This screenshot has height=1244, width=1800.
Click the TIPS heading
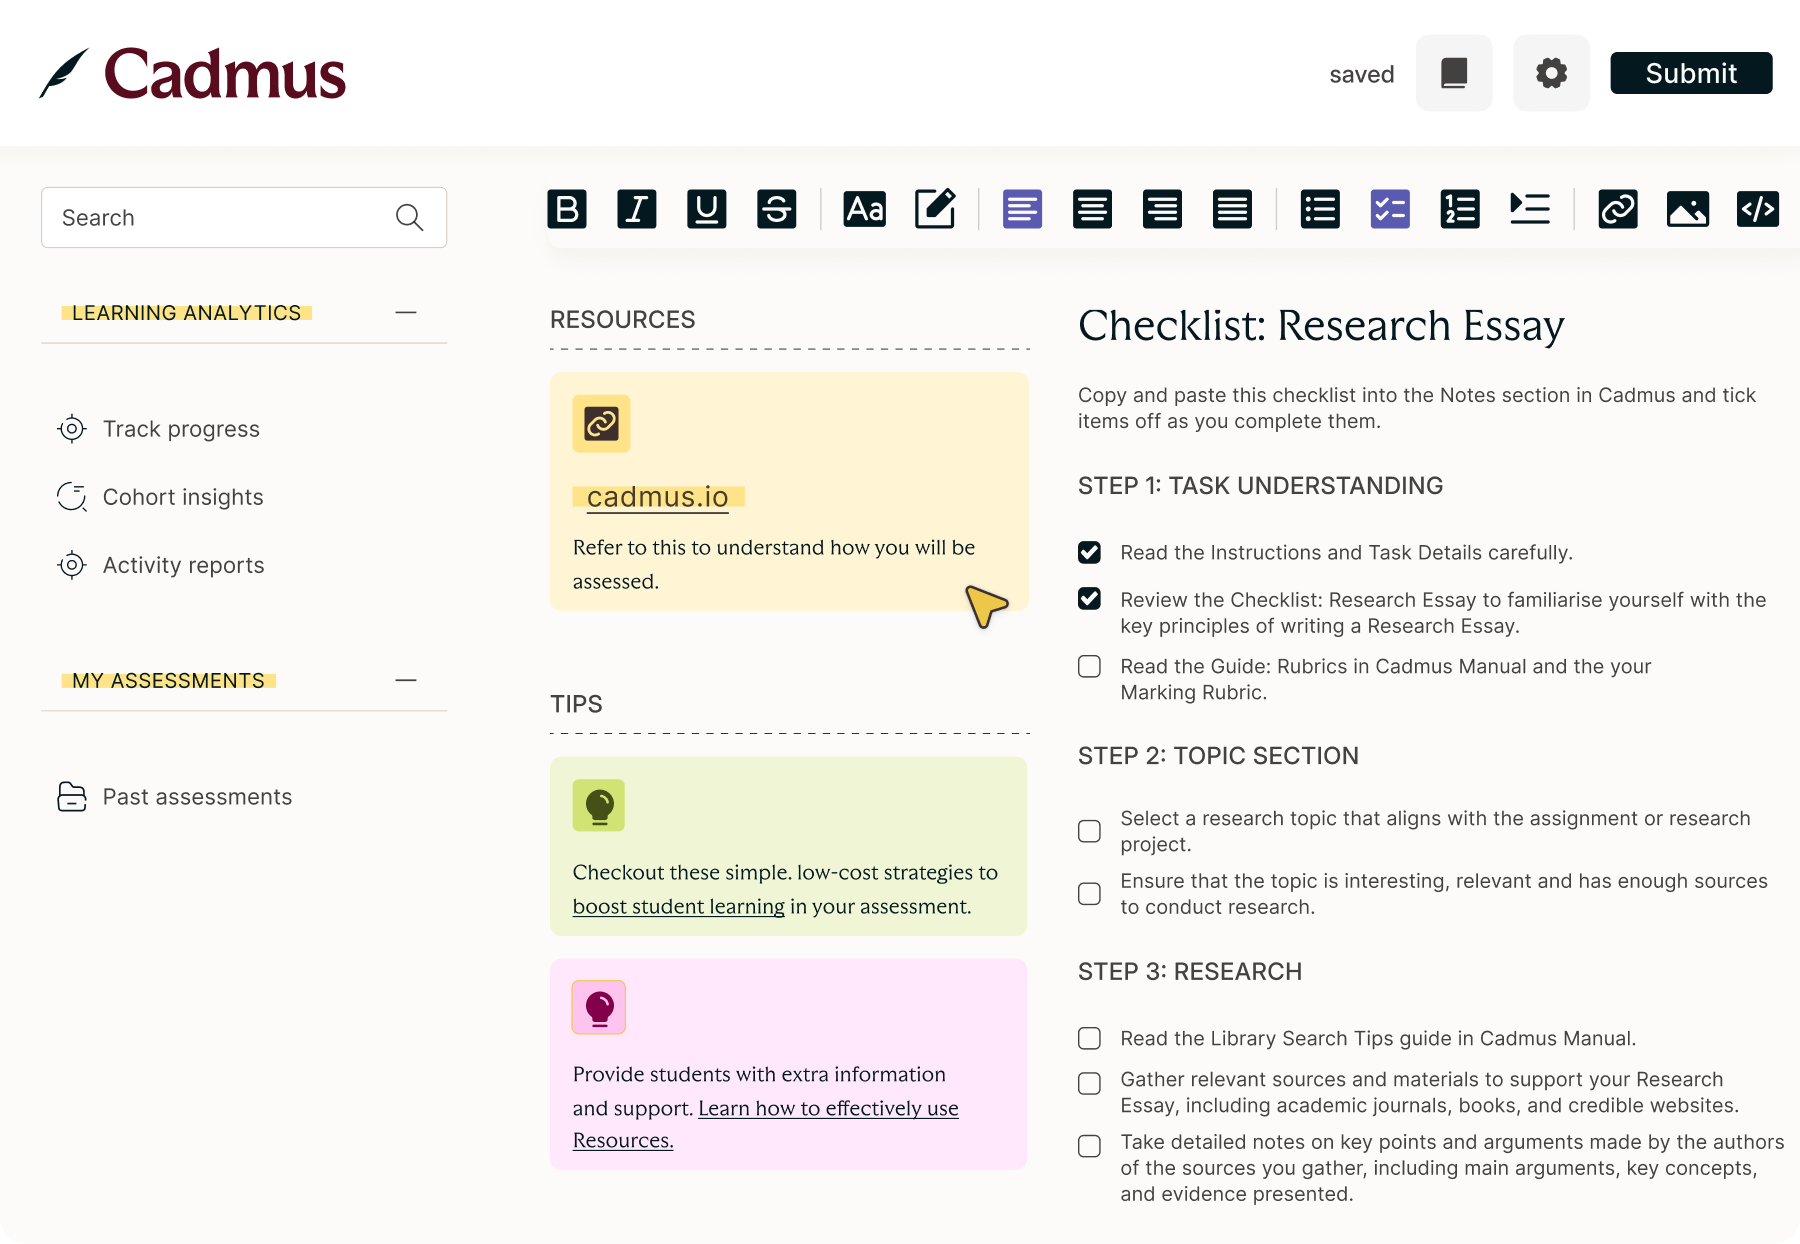coord(576,704)
